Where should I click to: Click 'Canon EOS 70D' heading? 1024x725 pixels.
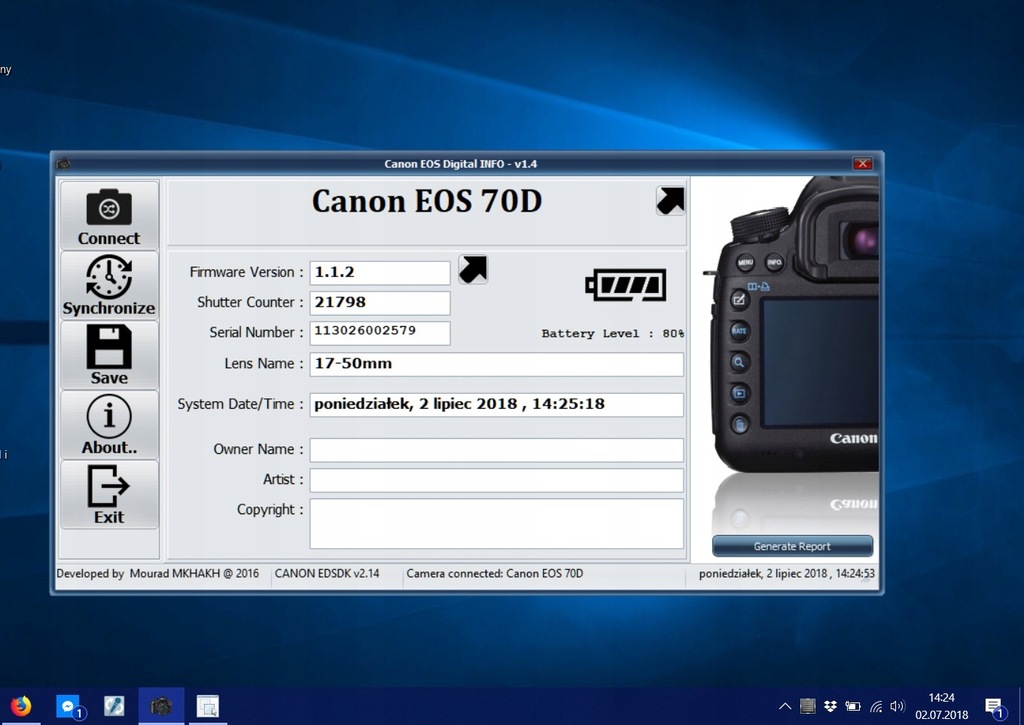(x=426, y=201)
